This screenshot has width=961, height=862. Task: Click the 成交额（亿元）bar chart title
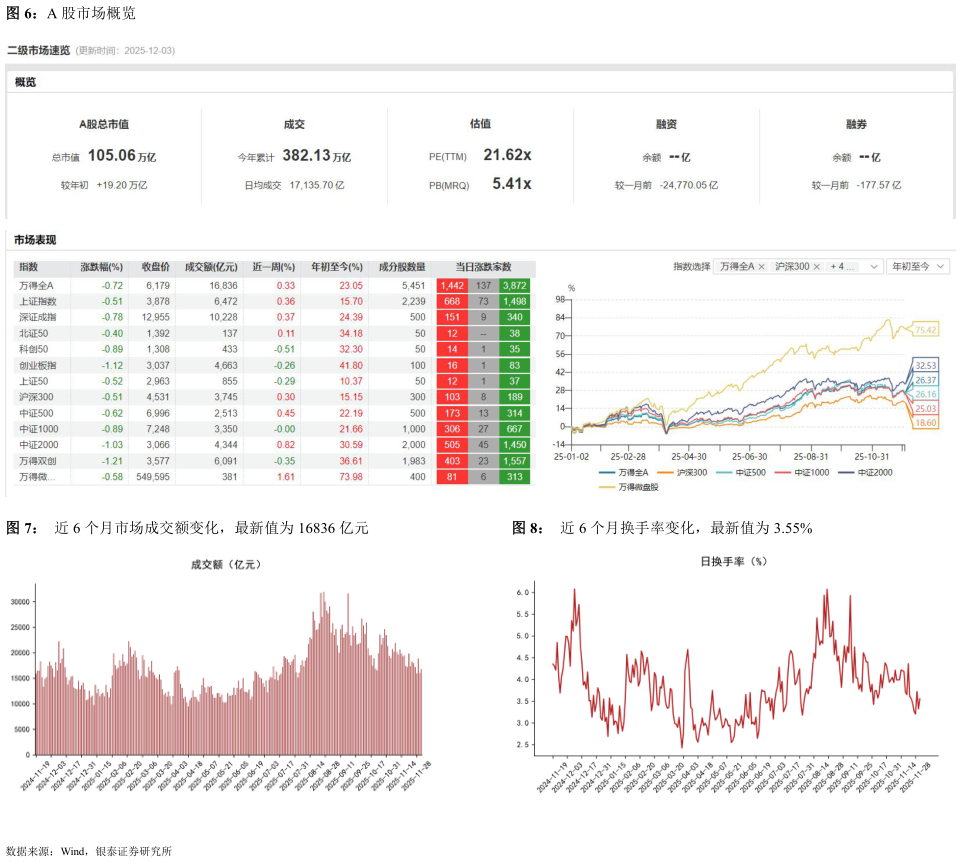pos(225,565)
